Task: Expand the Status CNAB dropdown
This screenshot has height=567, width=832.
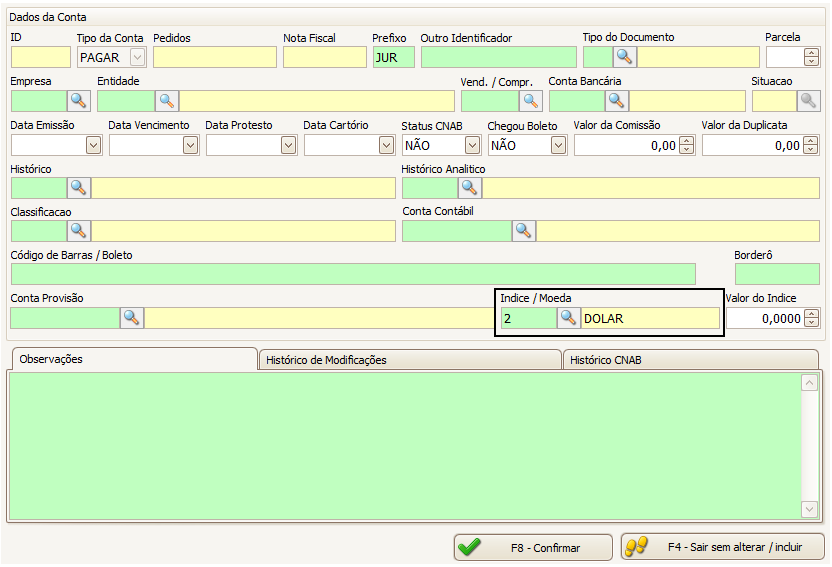Action: [472, 145]
